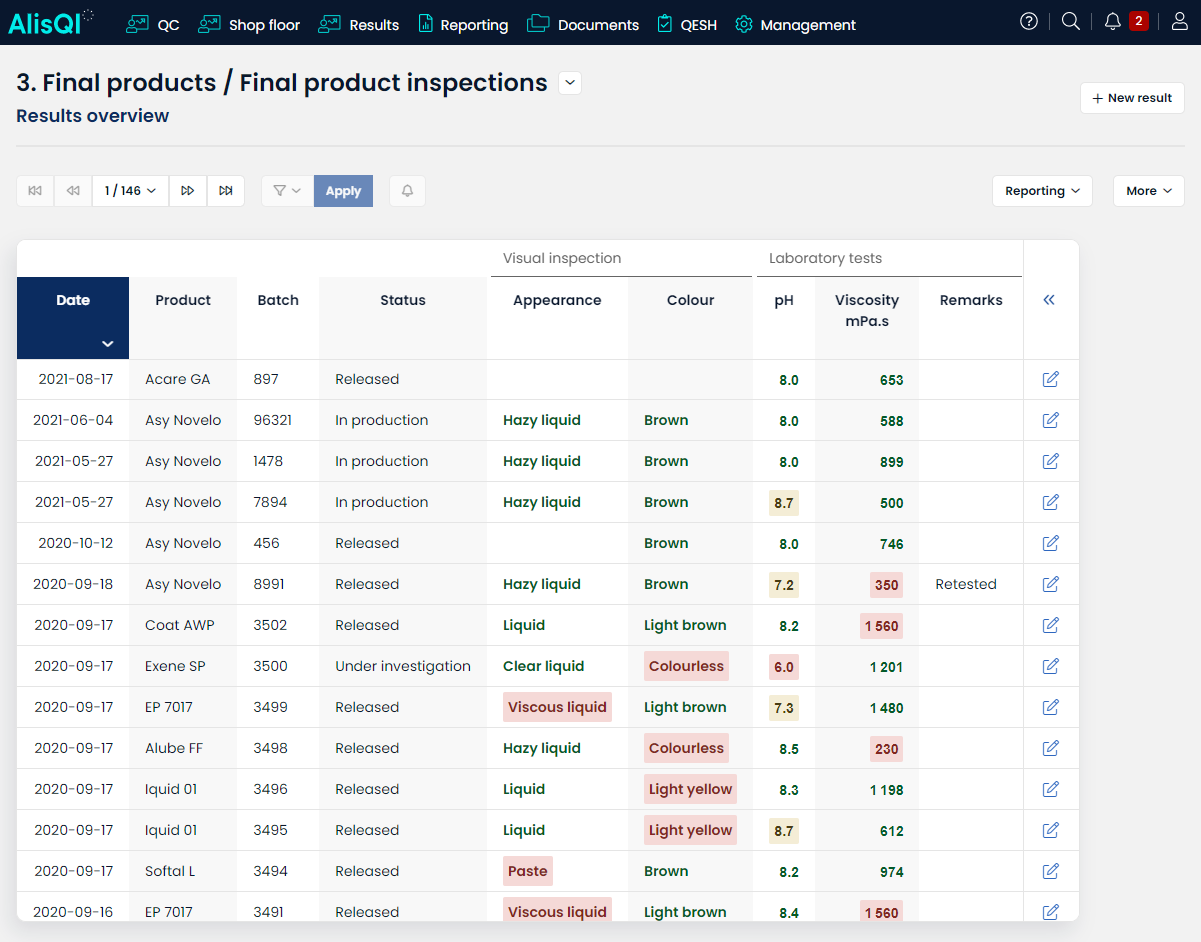Go to the next results page

[188, 191]
